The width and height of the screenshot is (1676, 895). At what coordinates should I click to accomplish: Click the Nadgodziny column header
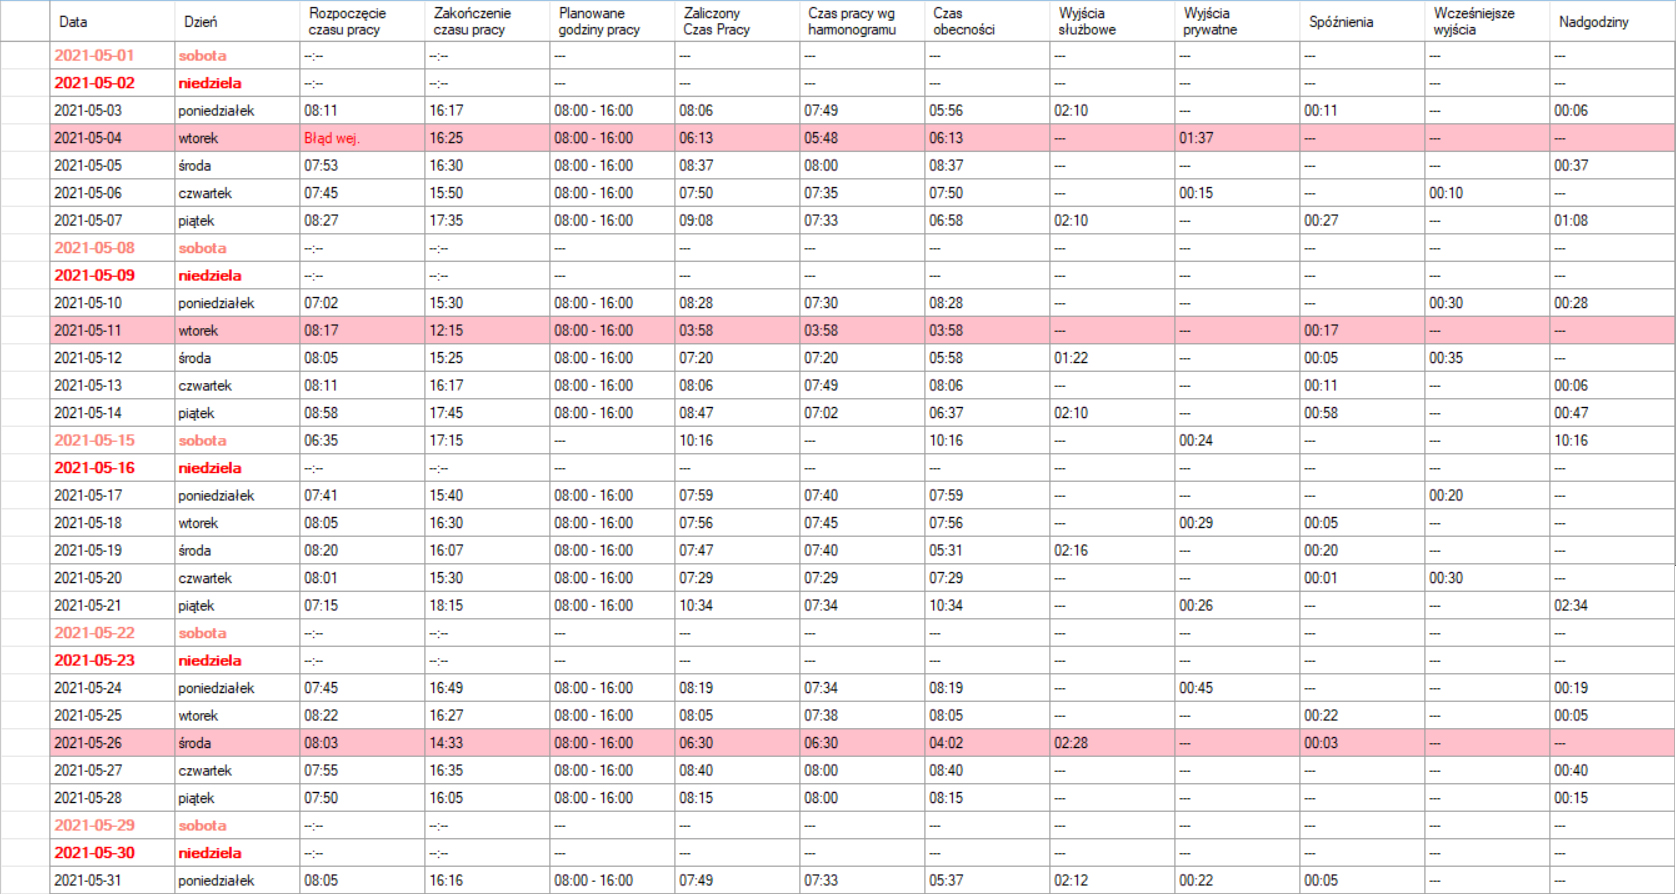1611,21
